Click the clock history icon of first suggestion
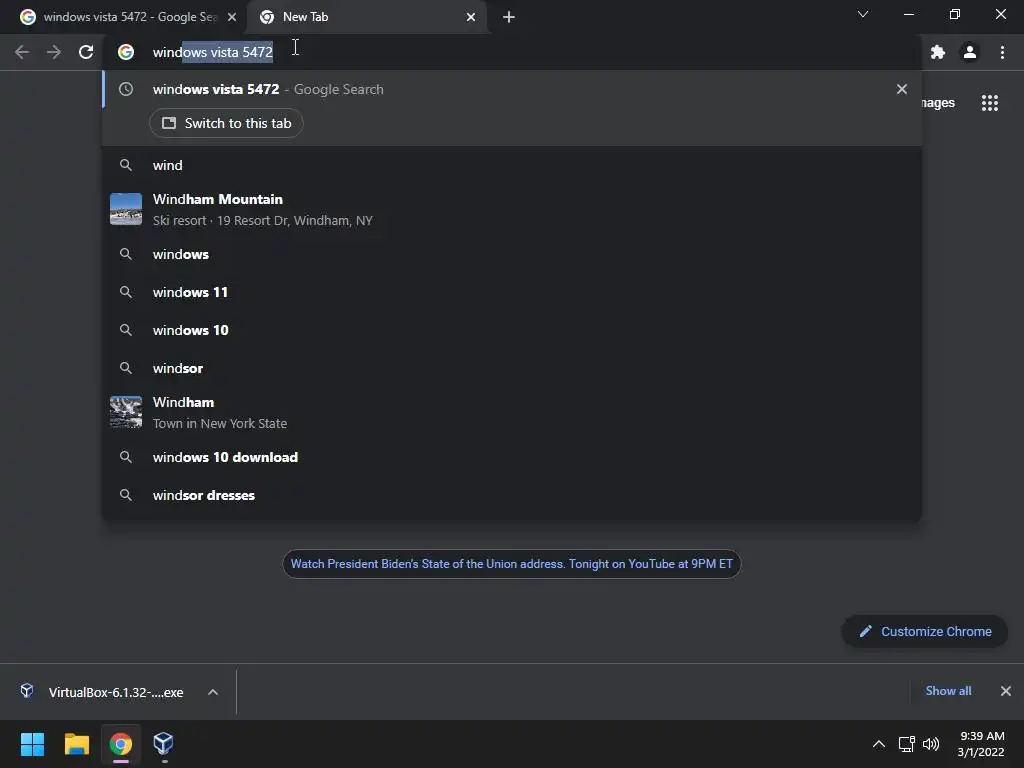This screenshot has height=768, width=1024. [x=126, y=89]
